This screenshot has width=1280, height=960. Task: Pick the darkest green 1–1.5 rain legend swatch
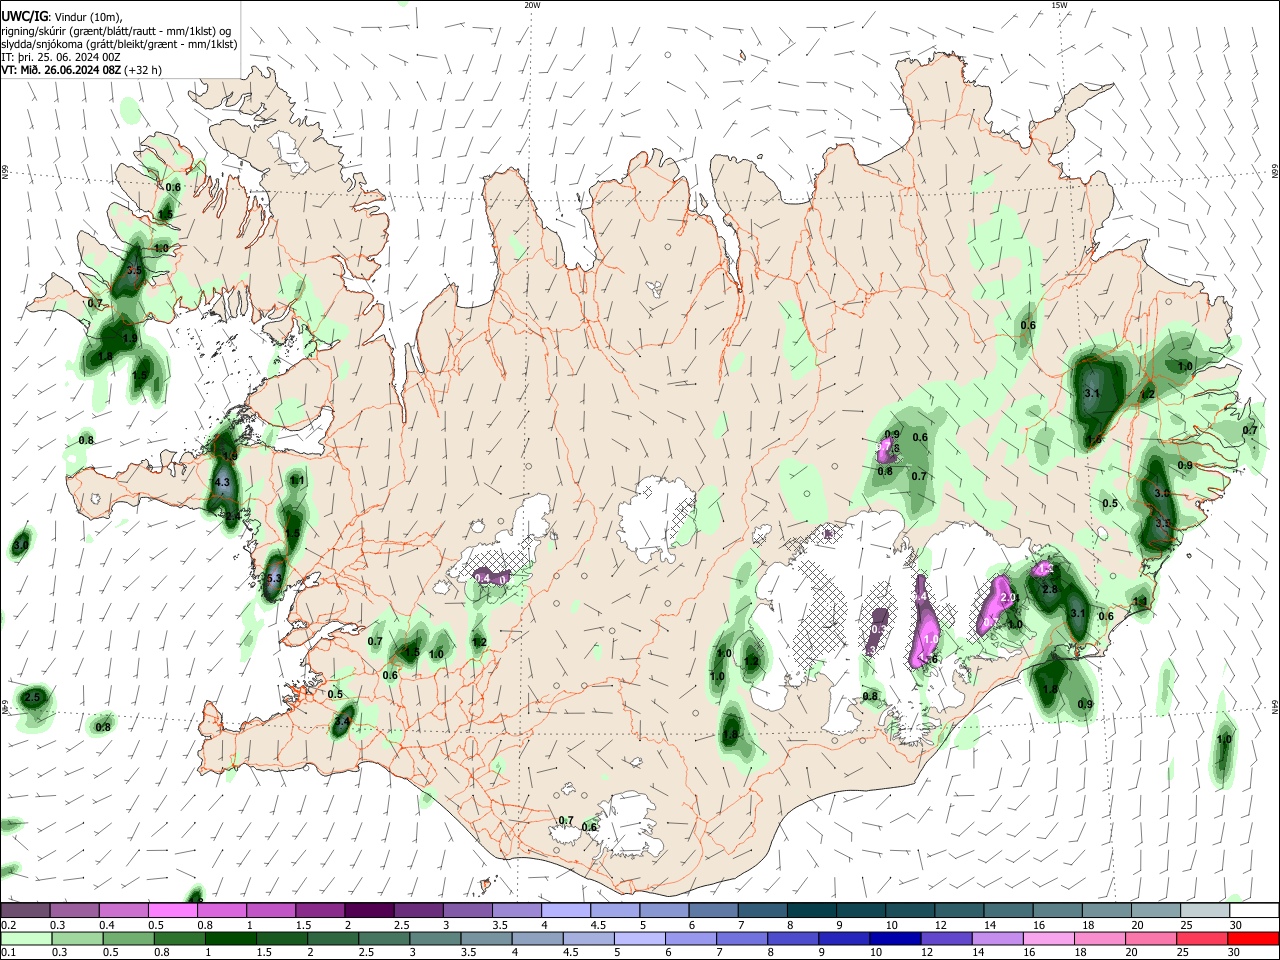point(231,939)
